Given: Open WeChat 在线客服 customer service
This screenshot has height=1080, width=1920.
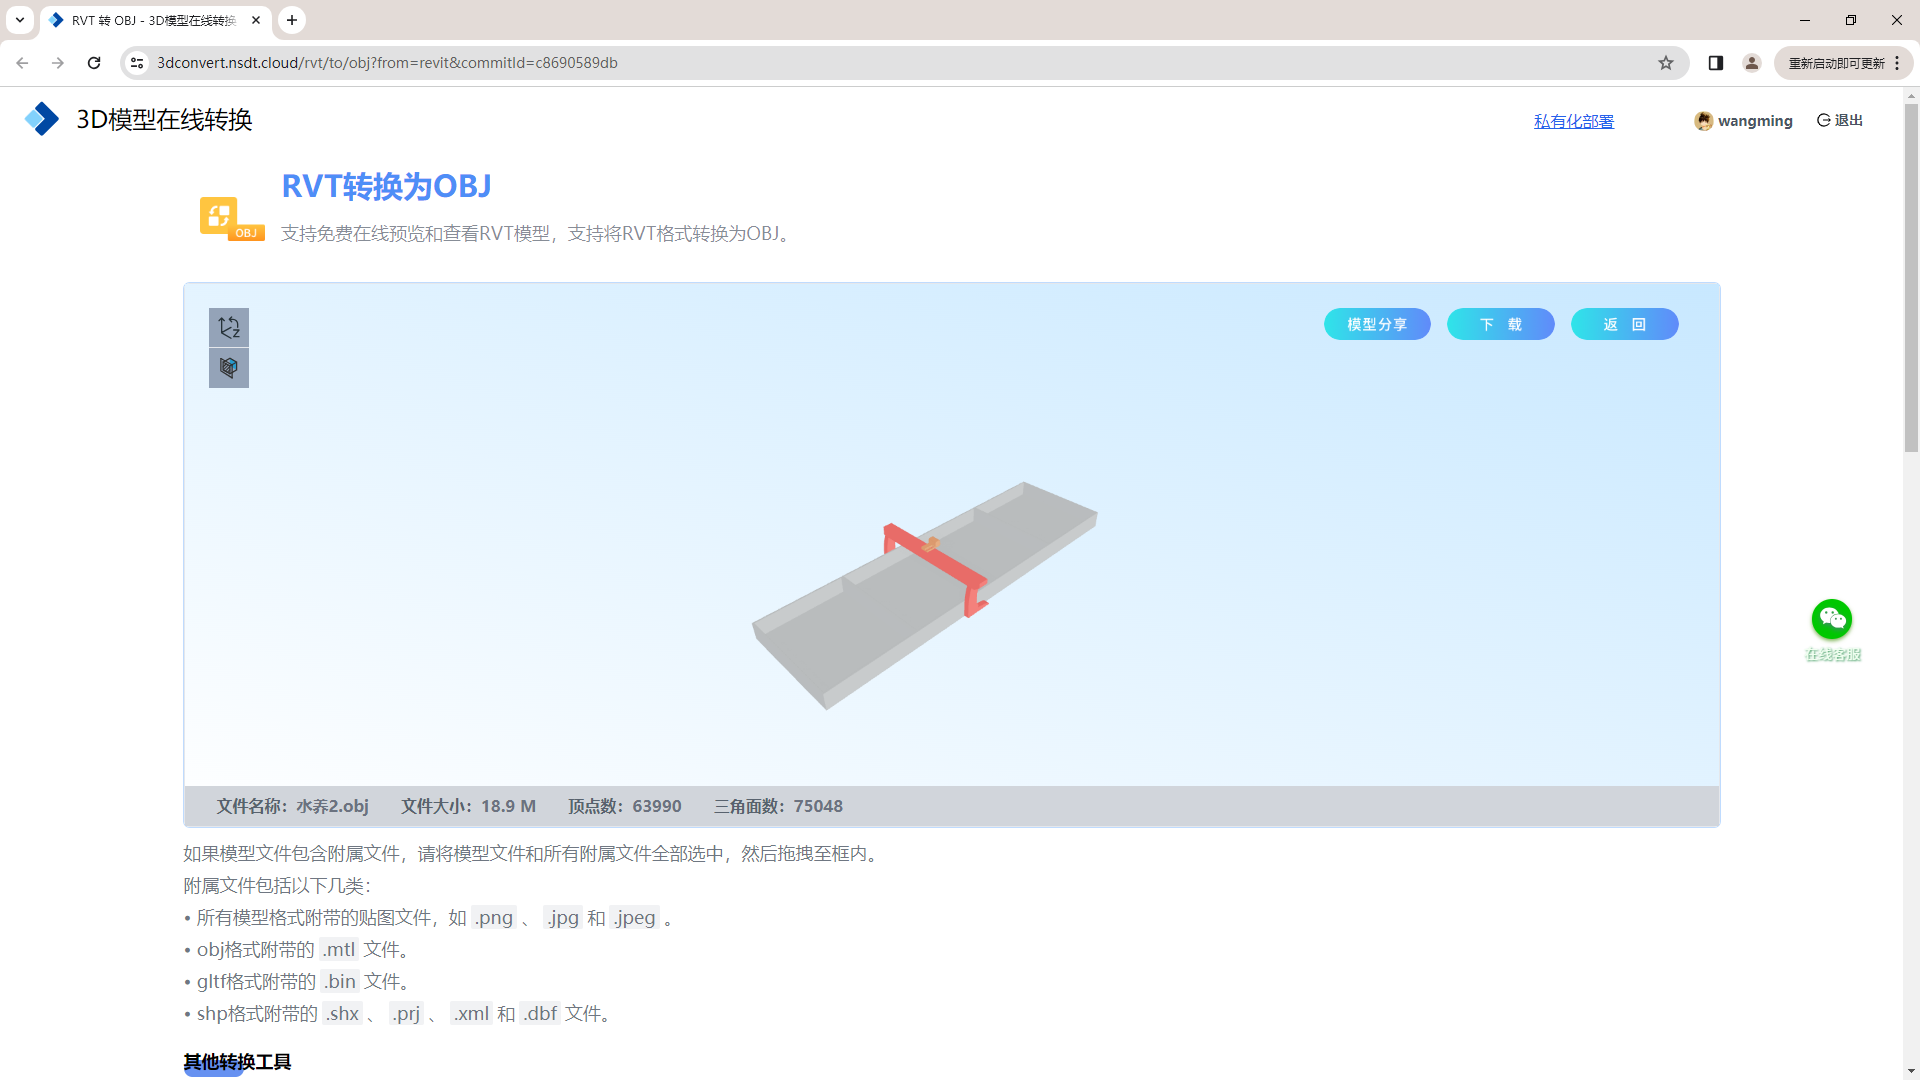Looking at the screenshot, I should pos(1831,620).
